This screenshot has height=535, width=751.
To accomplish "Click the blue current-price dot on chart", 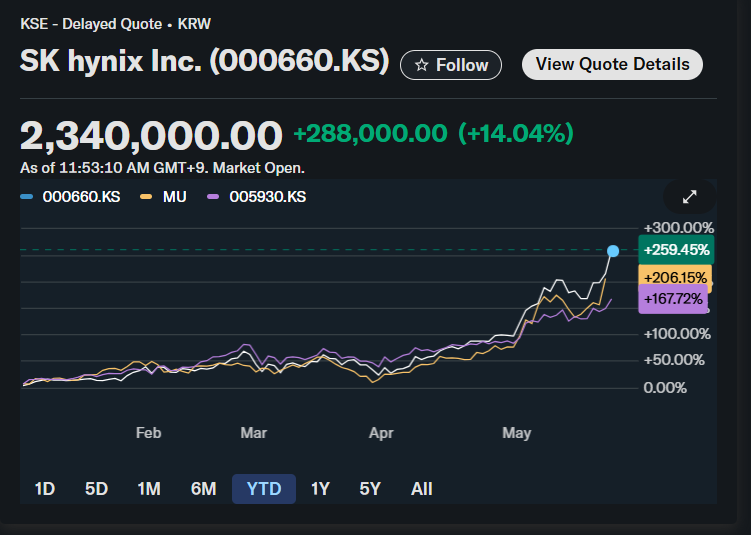I will (613, 251).
